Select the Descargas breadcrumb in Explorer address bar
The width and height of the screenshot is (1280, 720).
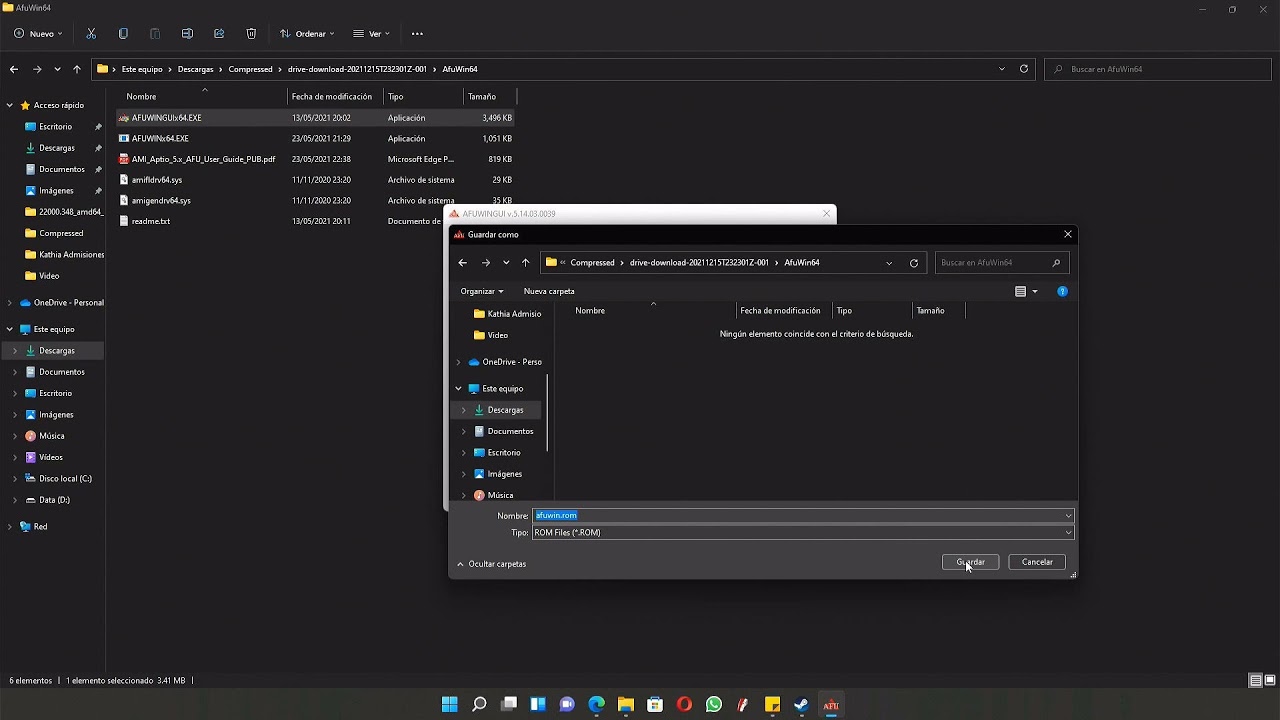tap(195, 69)
